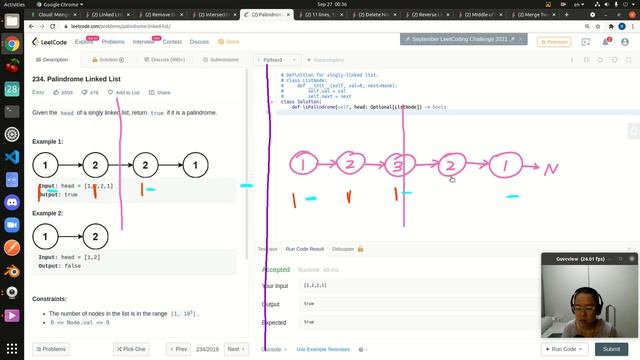Click Use Example Testcases link
The height and width of the screenshot is (360, 640).
[323, 349]
